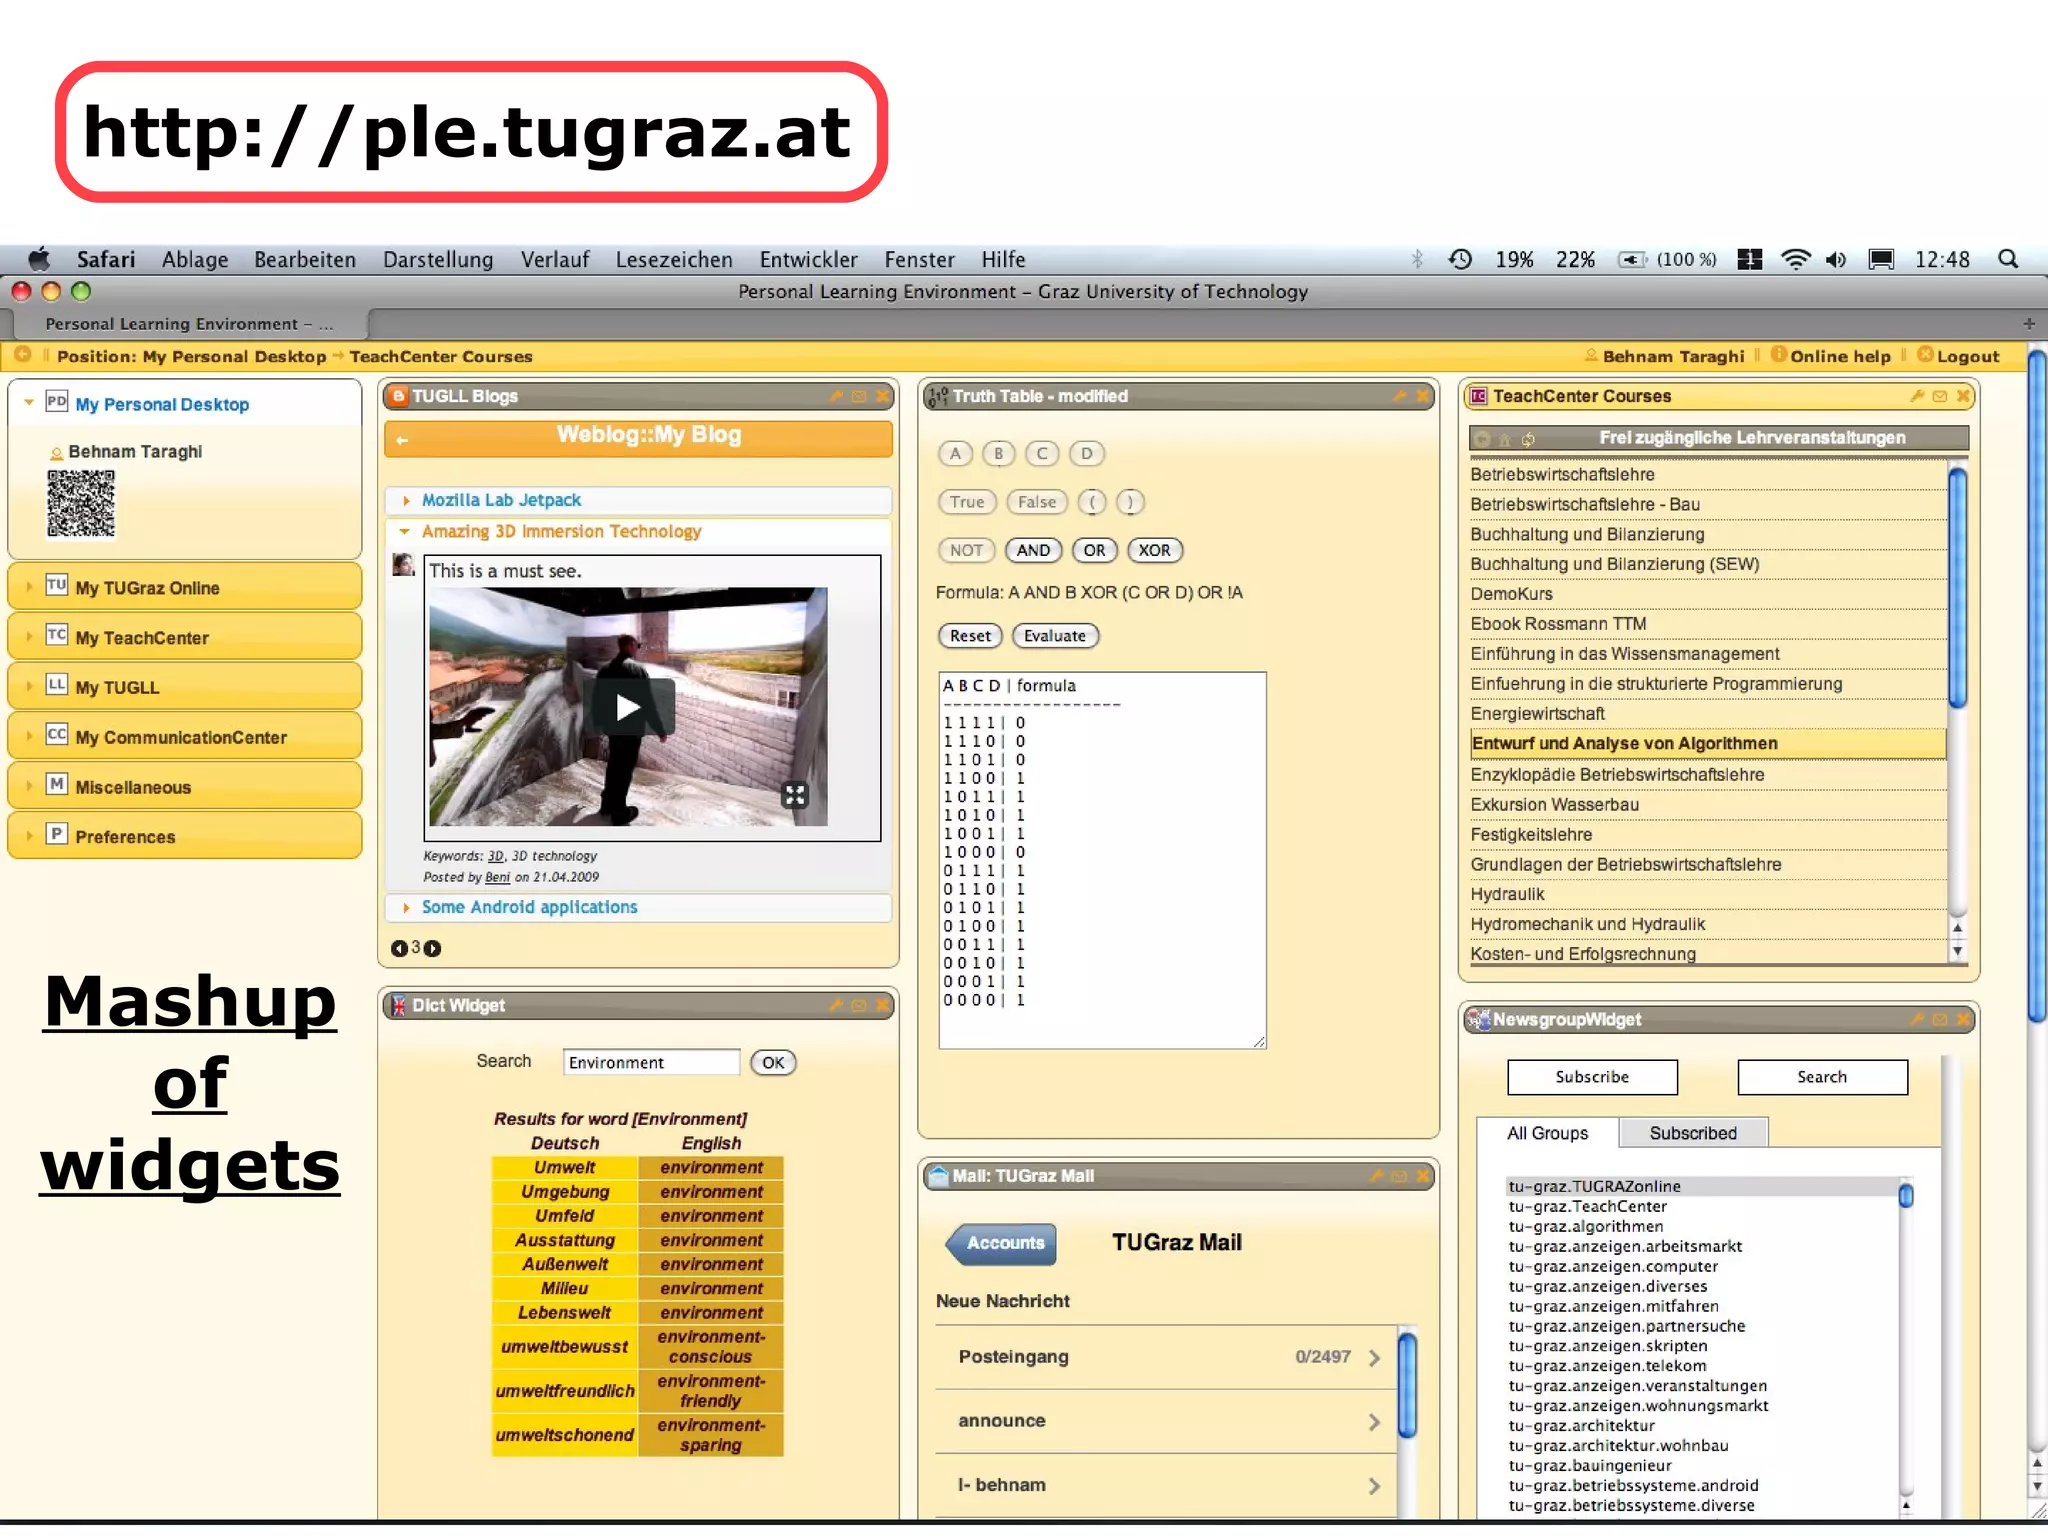Screen dimensions: 2048x1536
Task: Click Reset in Truth Table widget
Action: (970, 635)
